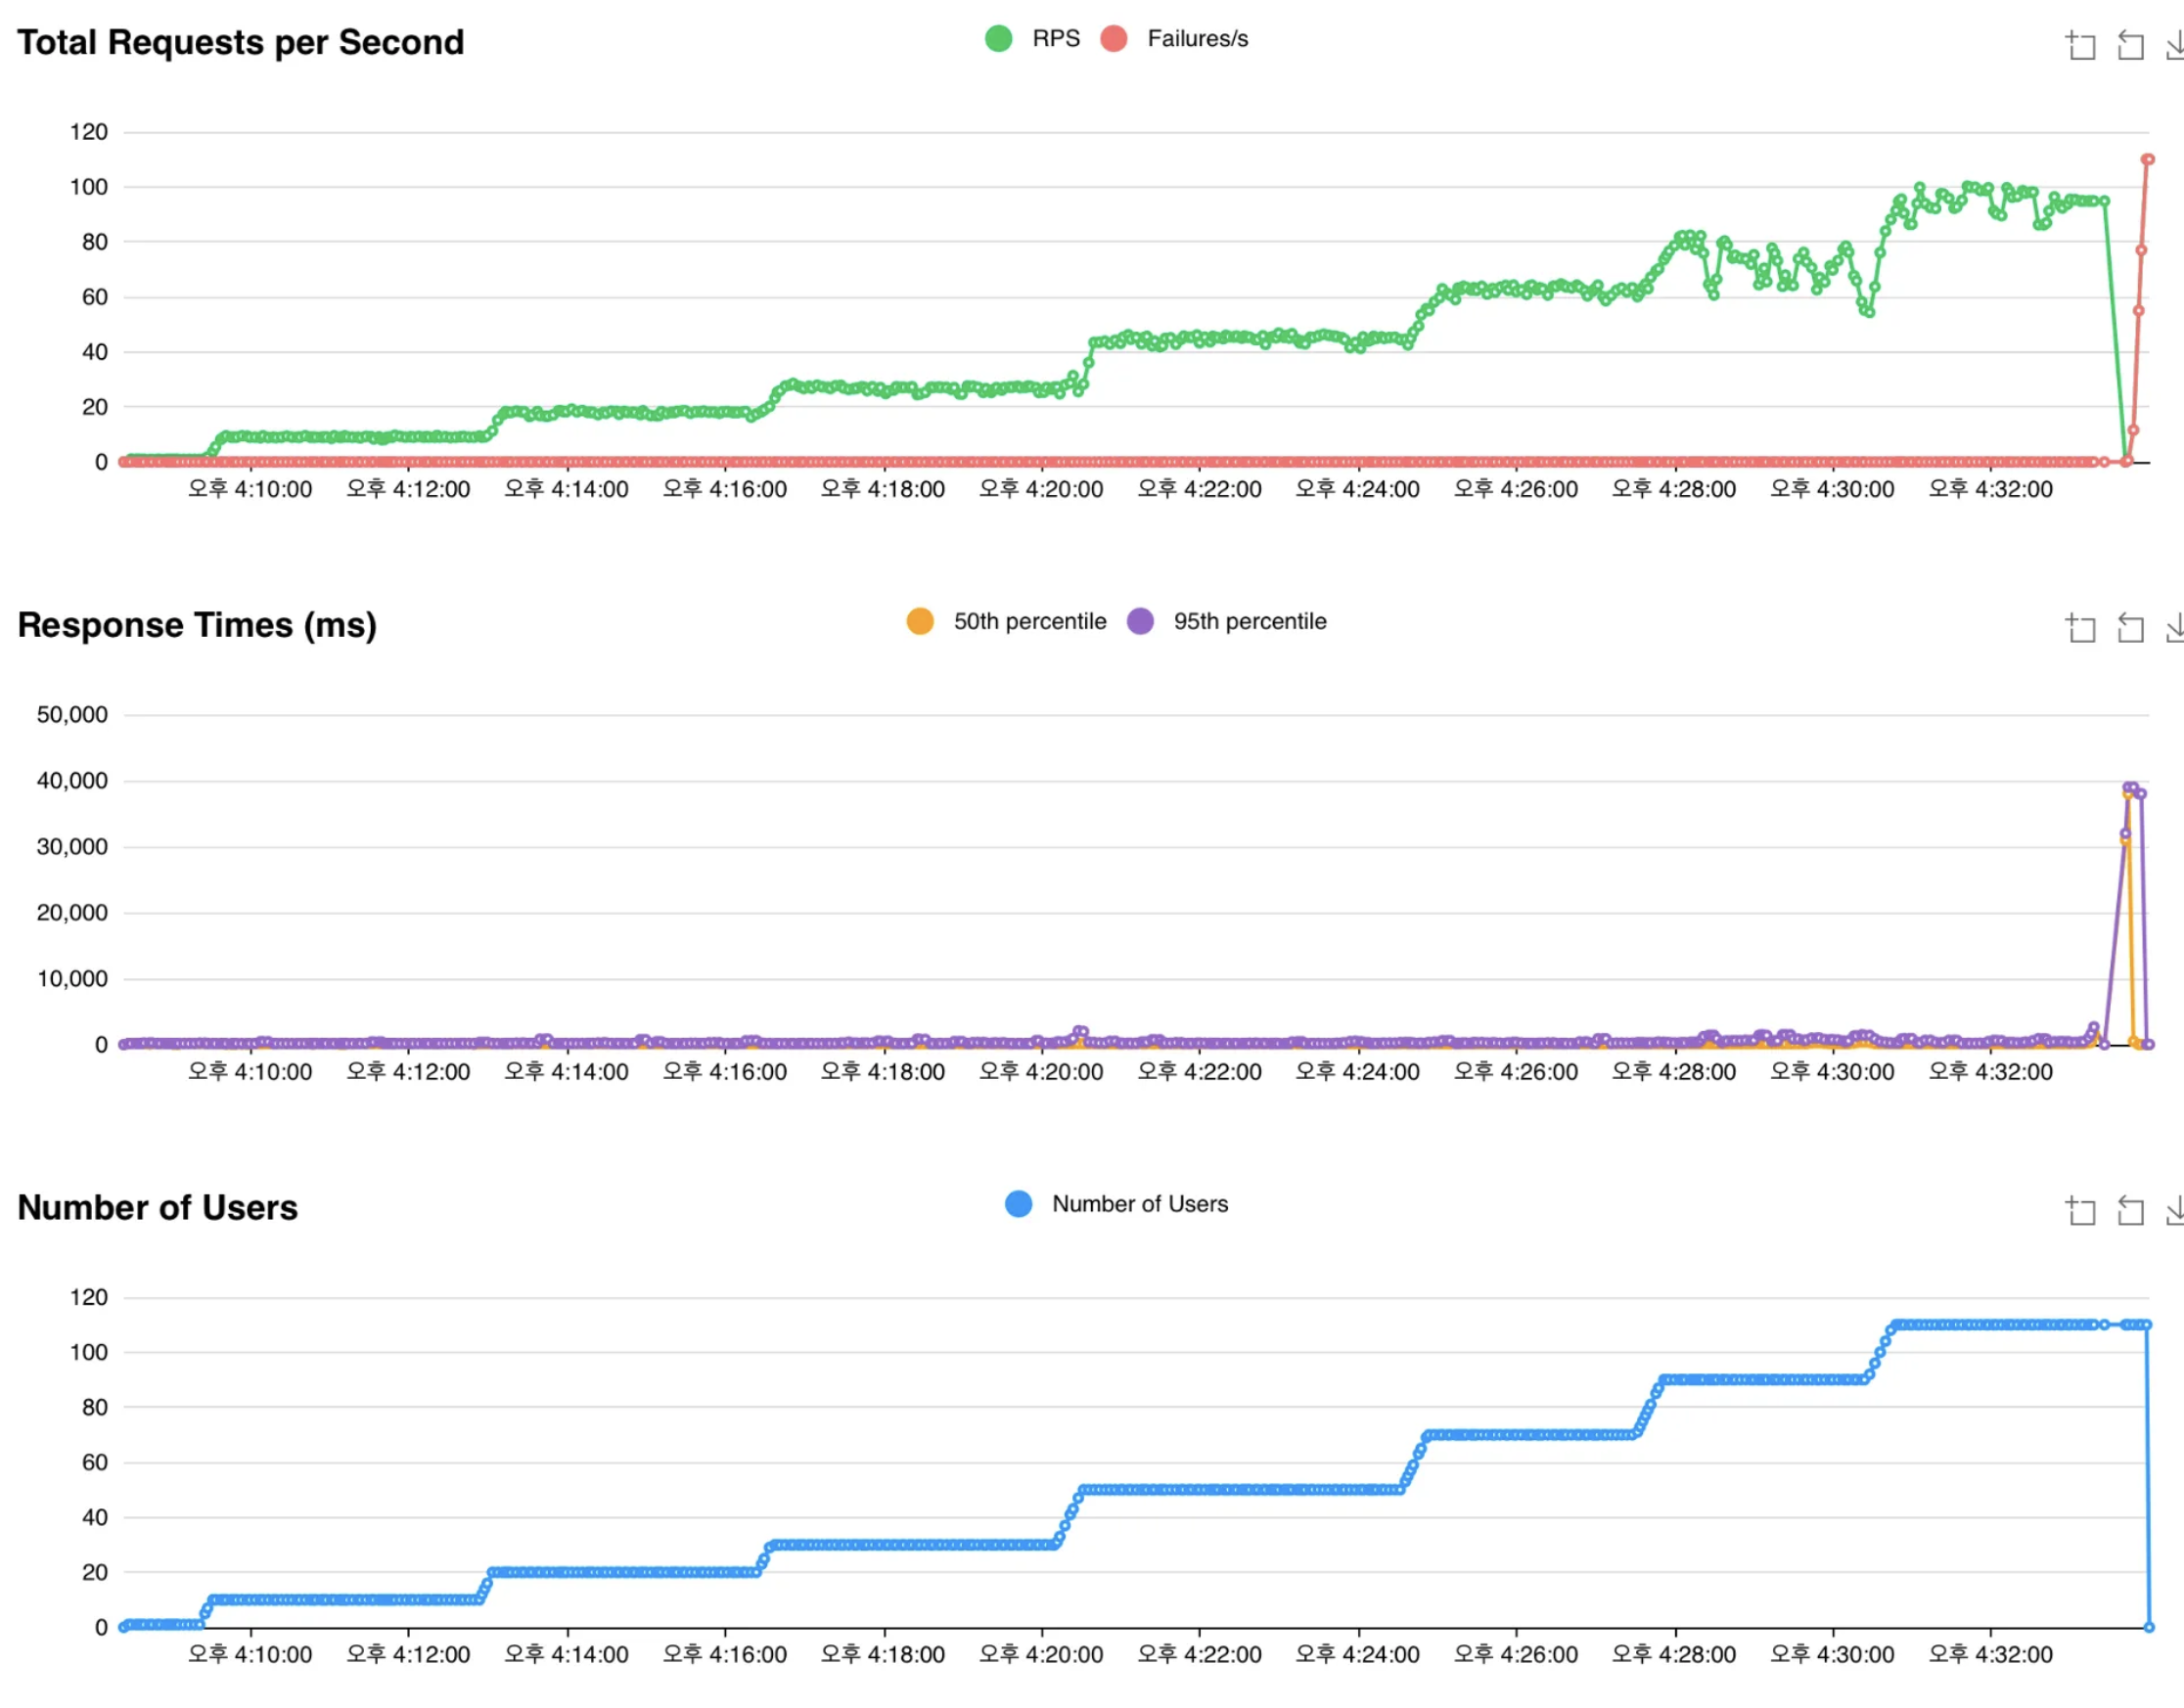This screenshot has width=2184, height=1708.
Task: Save the Number of Users chart as image
Action: pyautogui.click(x=2174, y=1211)
